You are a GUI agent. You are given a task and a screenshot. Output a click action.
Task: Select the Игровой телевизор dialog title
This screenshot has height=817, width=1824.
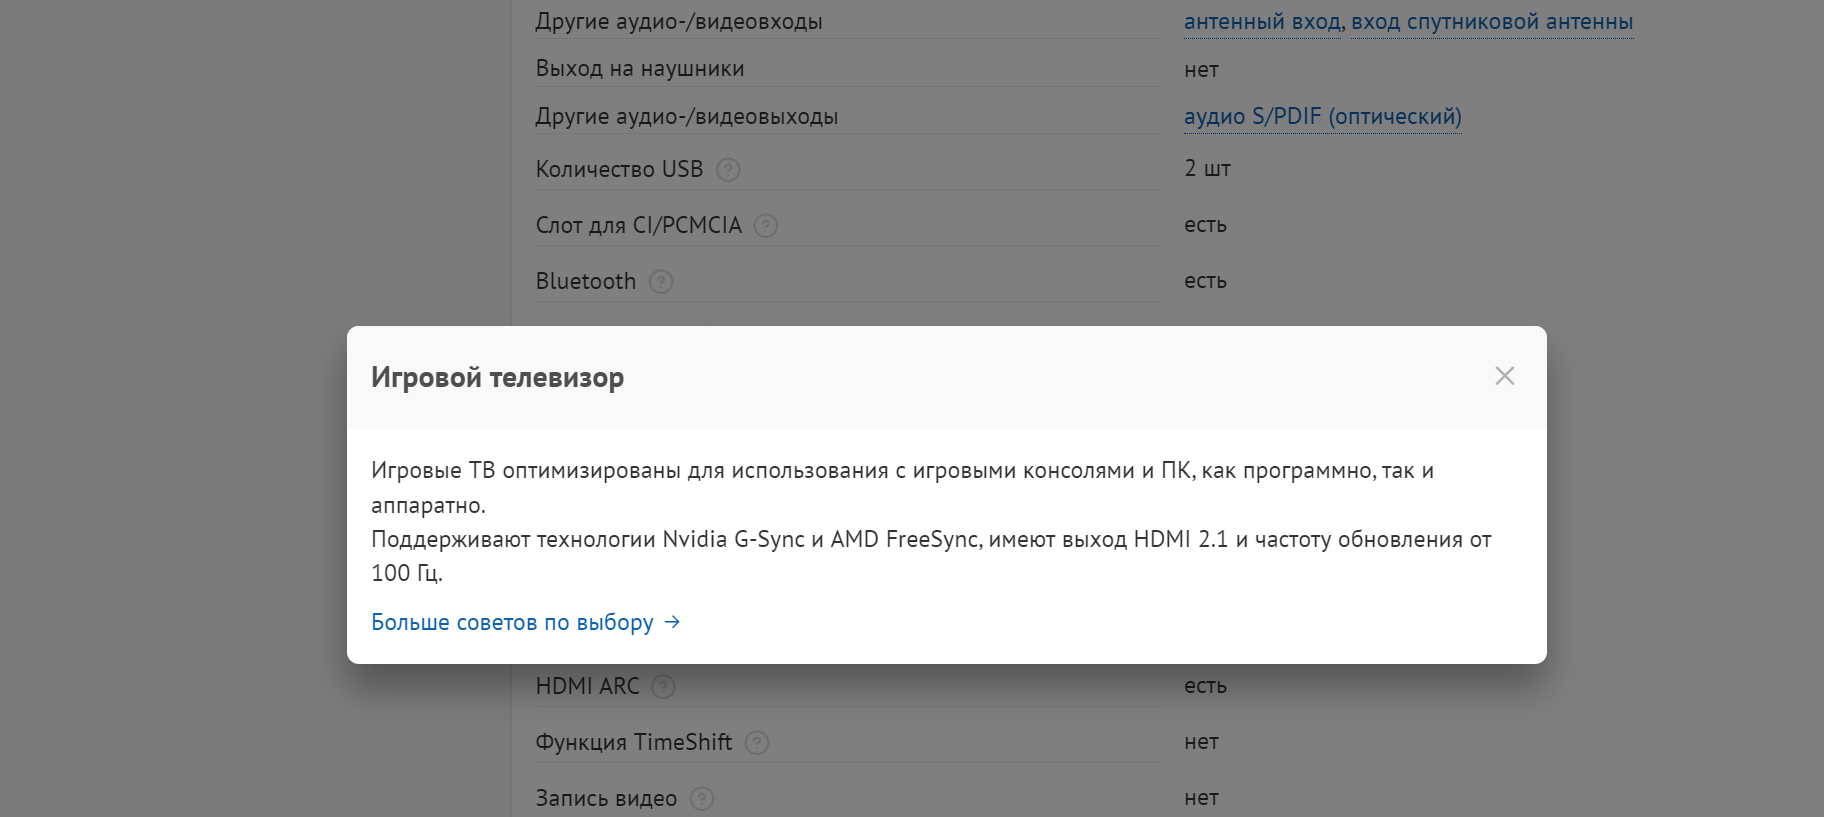click(497, 377)
